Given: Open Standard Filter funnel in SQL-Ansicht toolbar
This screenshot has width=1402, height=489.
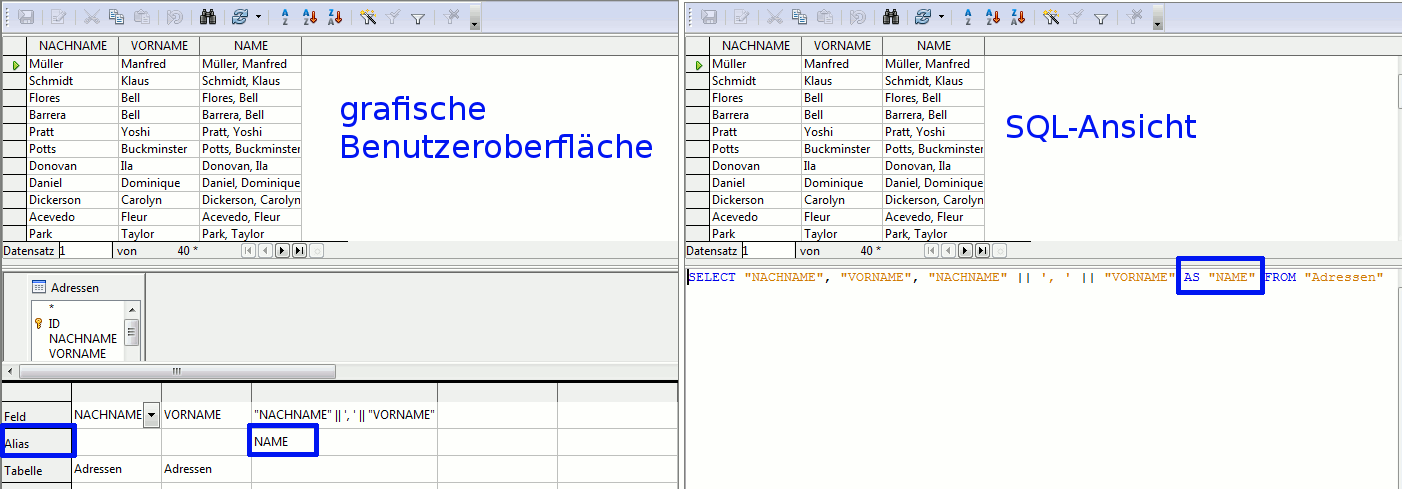Looking at the screenshot, I should 1100,17.
